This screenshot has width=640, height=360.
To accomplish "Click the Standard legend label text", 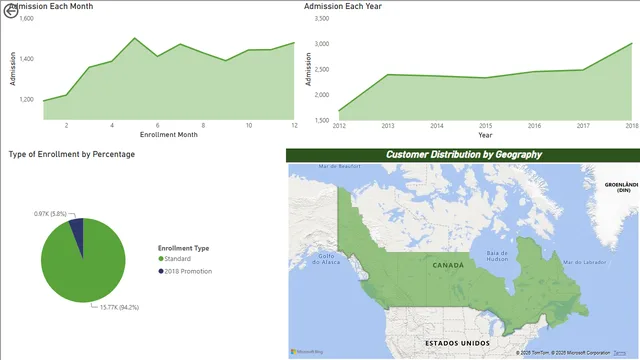I will [x=178, y=259].
